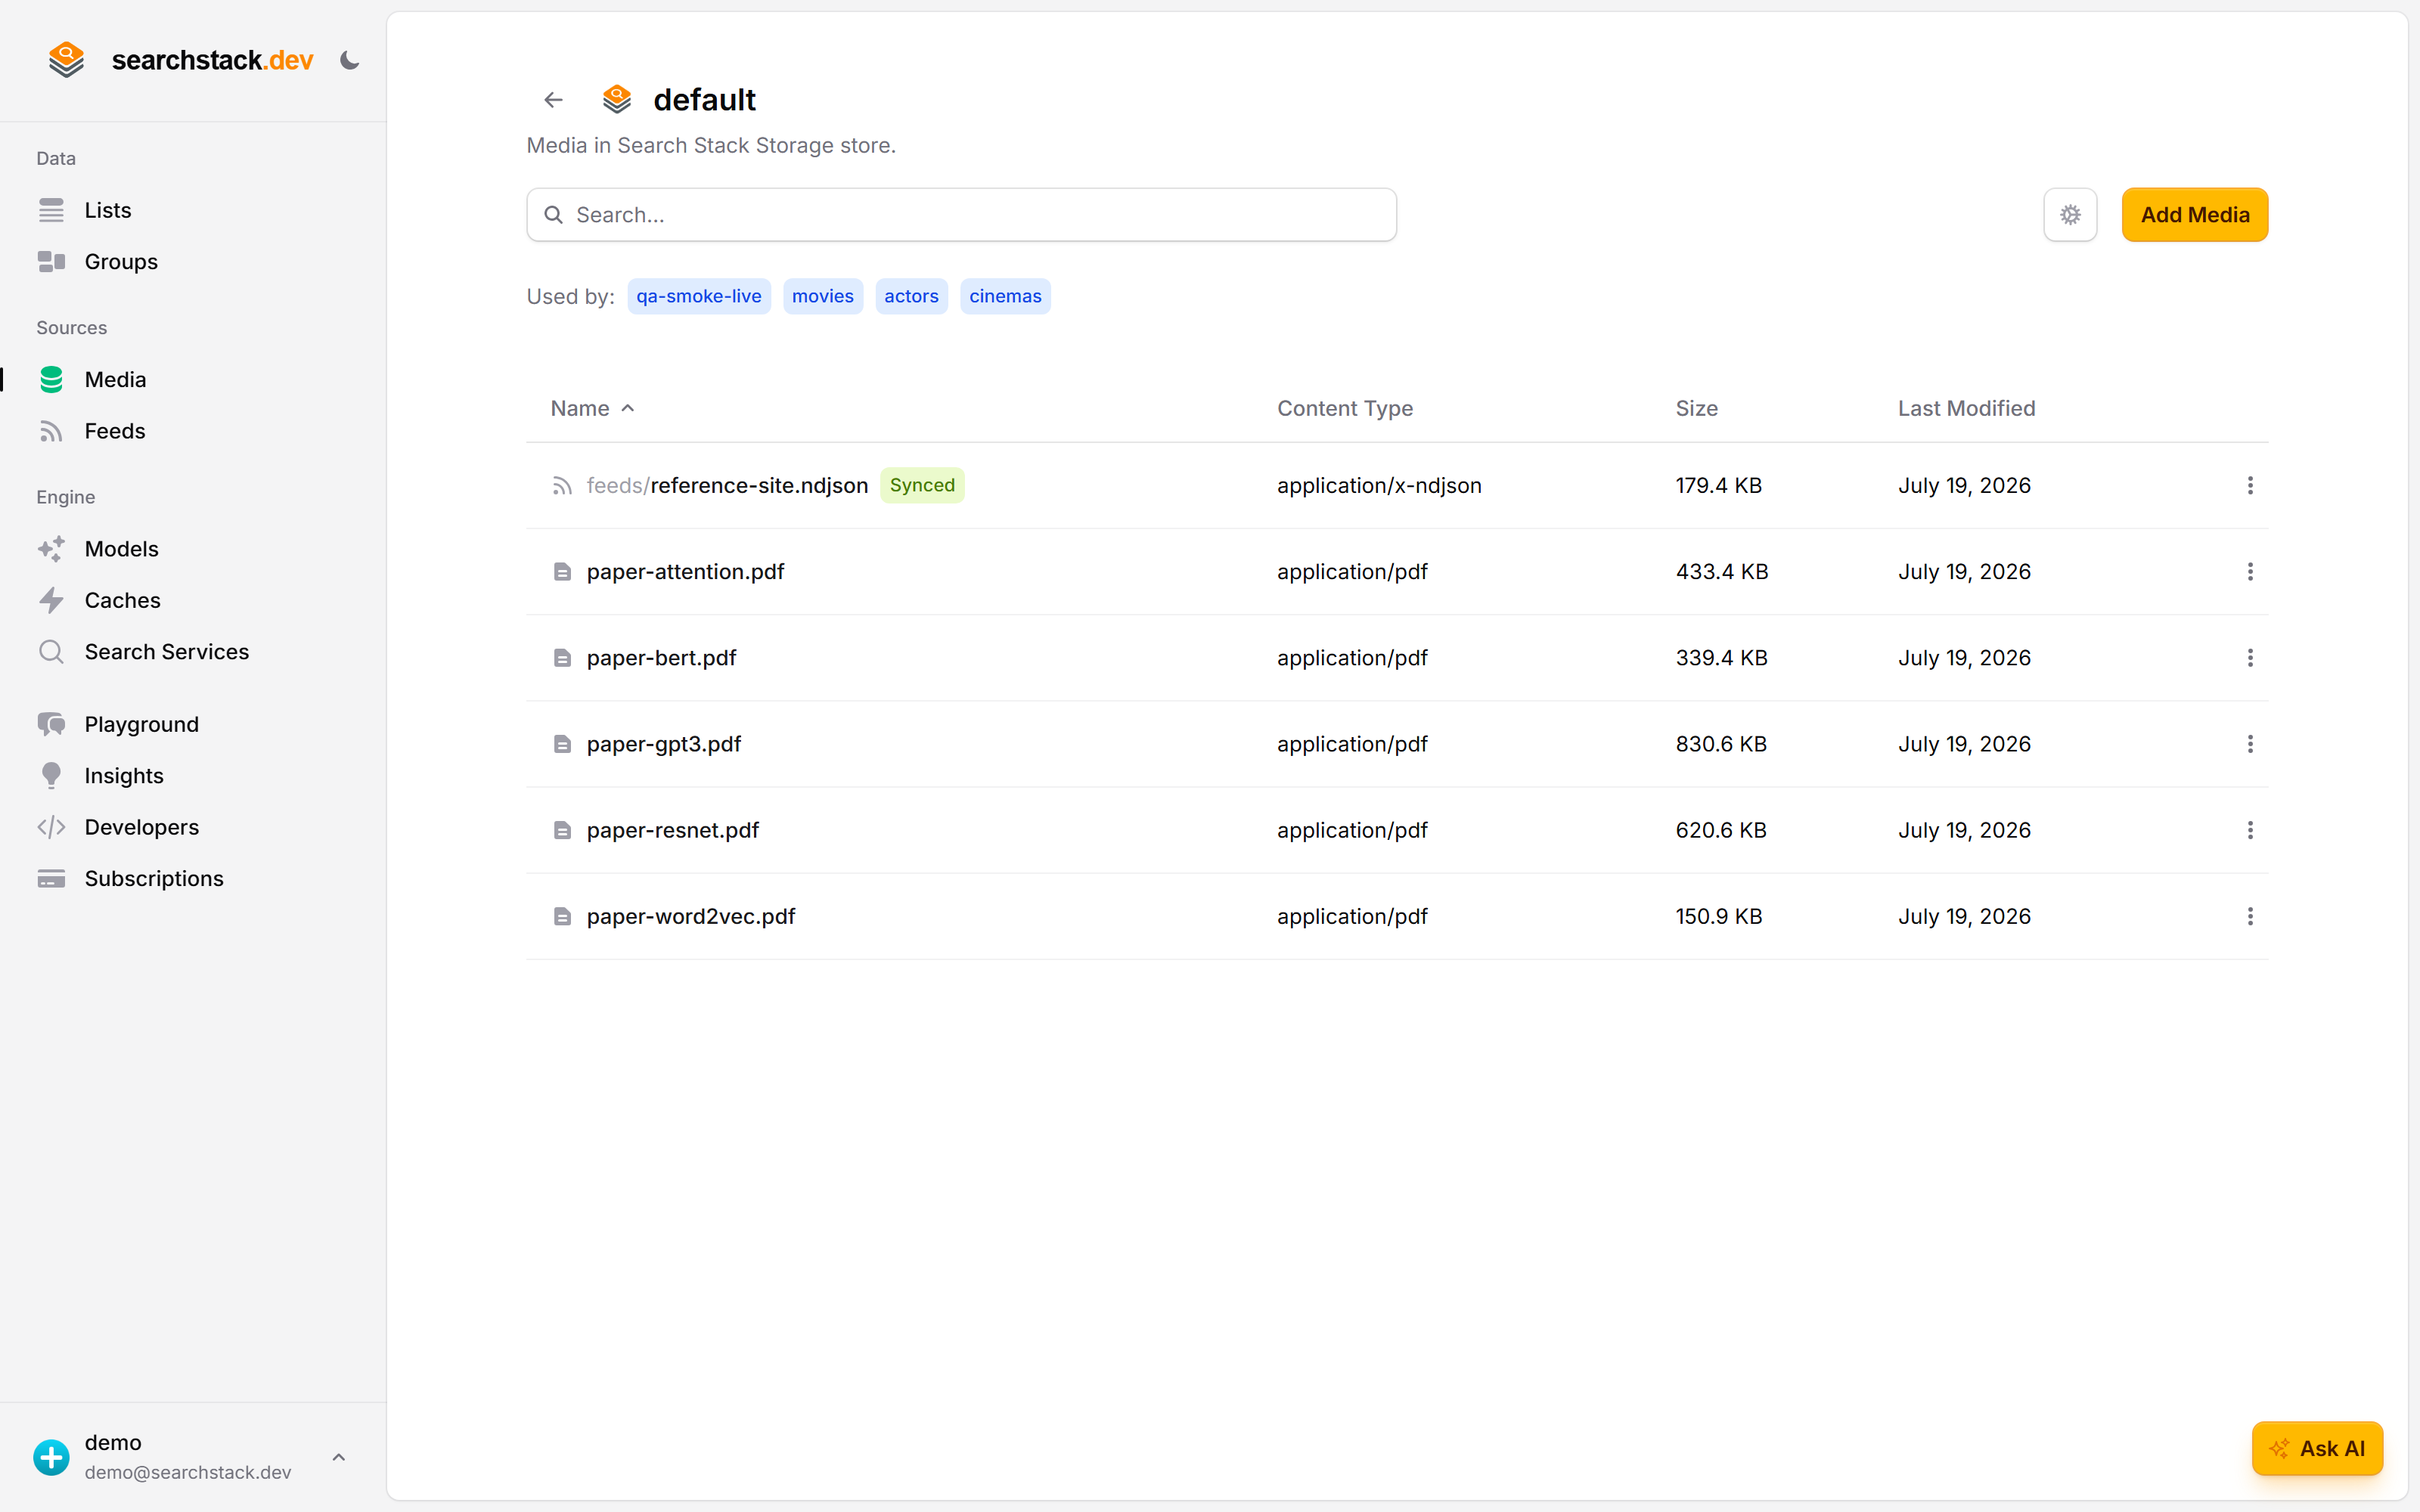Open the actors tag
The height and width of the screenshot is (1512, 2420).
click(911, 296)
